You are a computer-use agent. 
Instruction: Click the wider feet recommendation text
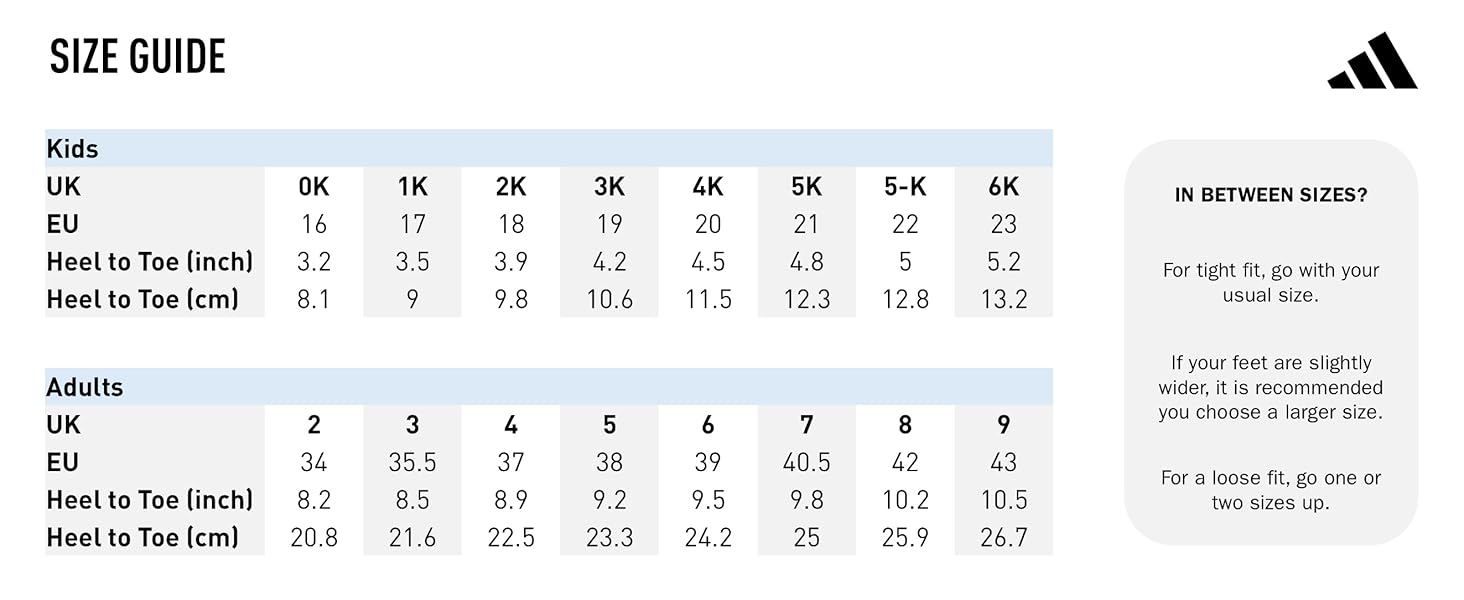click(1271, 387)
